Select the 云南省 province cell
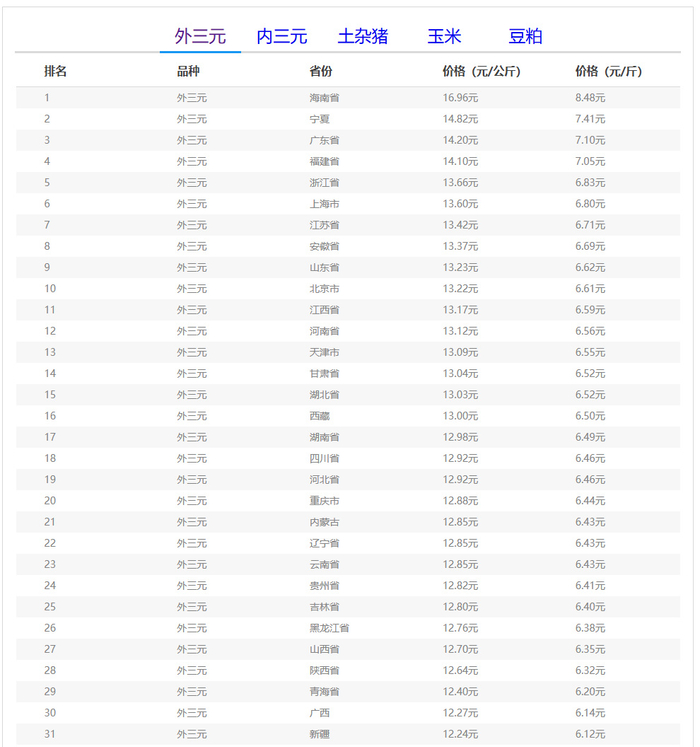The image size is (700, 747). pyautogui.click(x=325, y=565)
